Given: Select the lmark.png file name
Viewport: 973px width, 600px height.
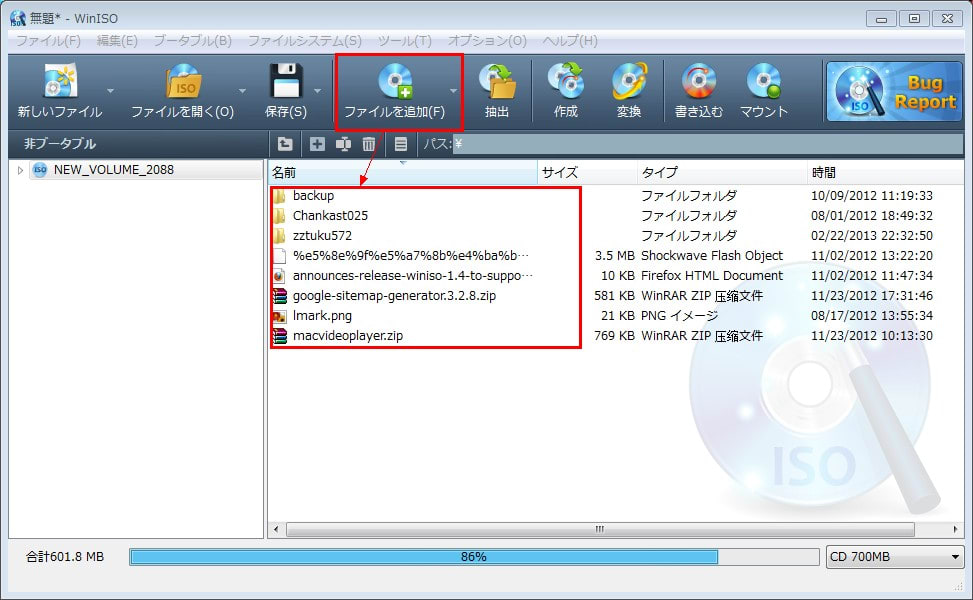Looking at the screenshot, I should 322,316.
